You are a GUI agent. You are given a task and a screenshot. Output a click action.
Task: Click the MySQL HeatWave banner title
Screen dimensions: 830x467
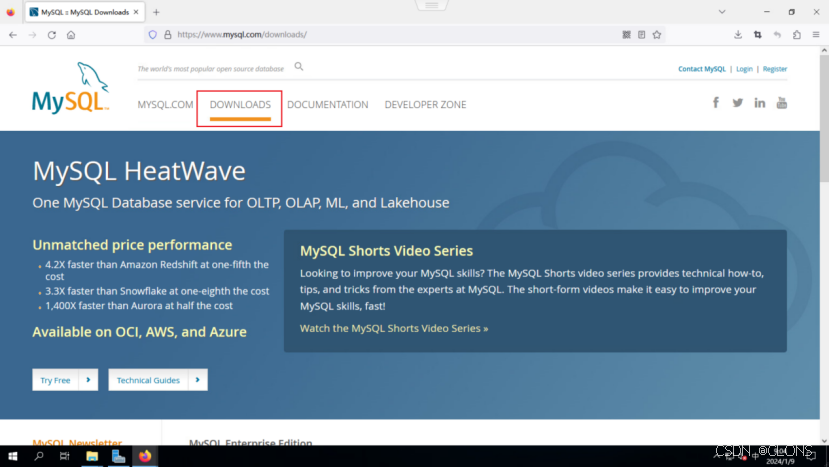coord(139,171)
